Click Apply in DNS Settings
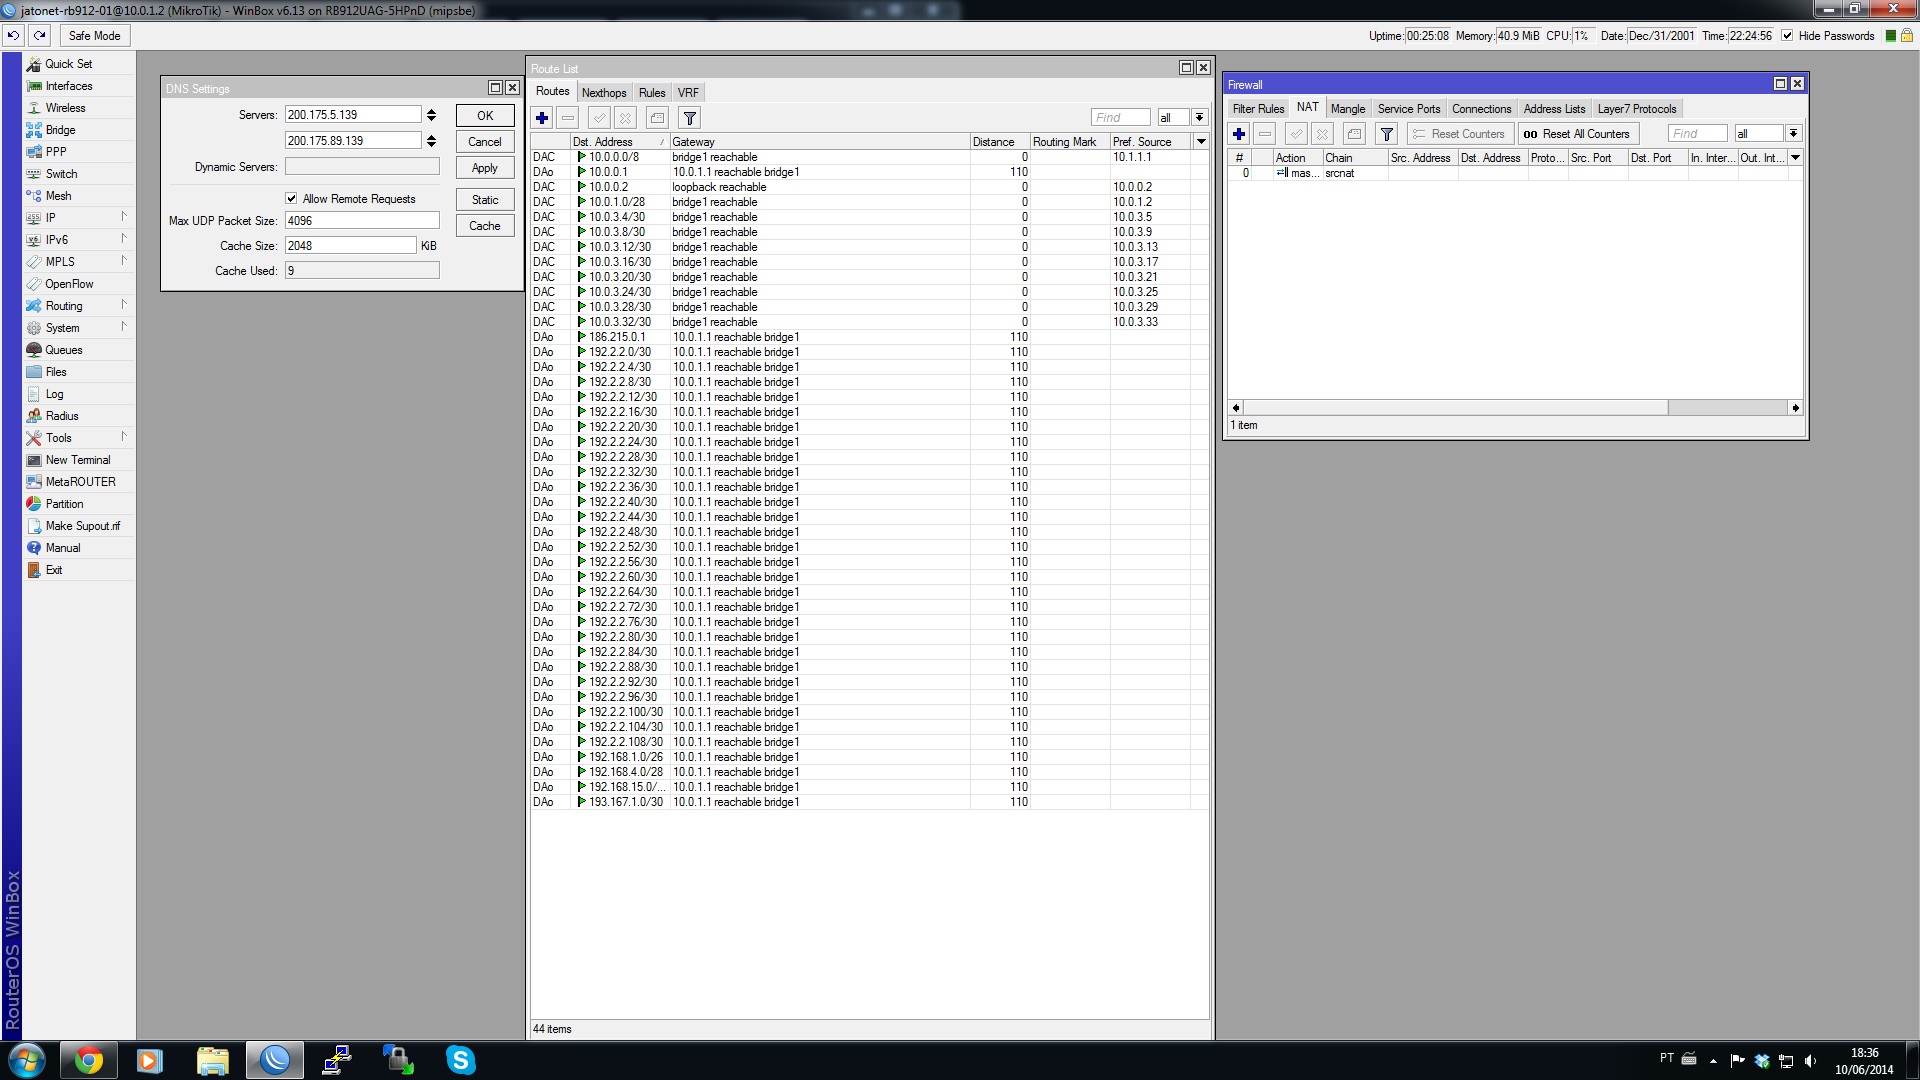Screen dimensions: 1920x1080 (x=485, y=168)
